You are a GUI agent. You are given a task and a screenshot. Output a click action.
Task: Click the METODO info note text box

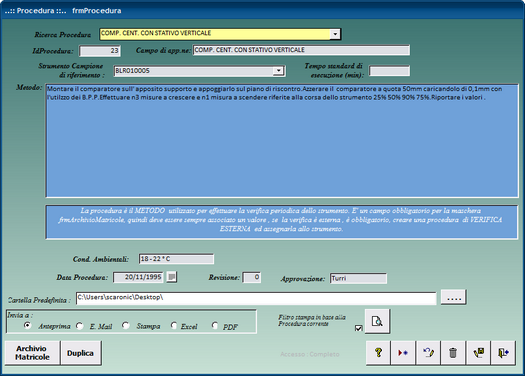click(282, 222)
